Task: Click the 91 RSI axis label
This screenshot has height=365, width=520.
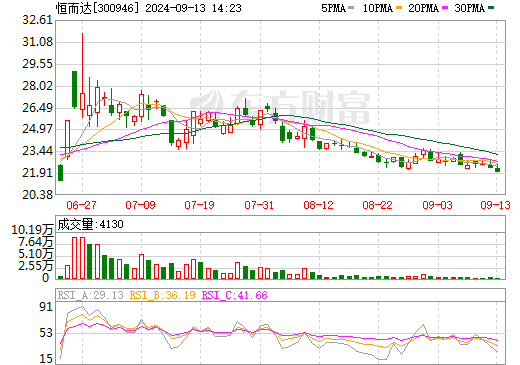Action: click(x=46, y=307)
